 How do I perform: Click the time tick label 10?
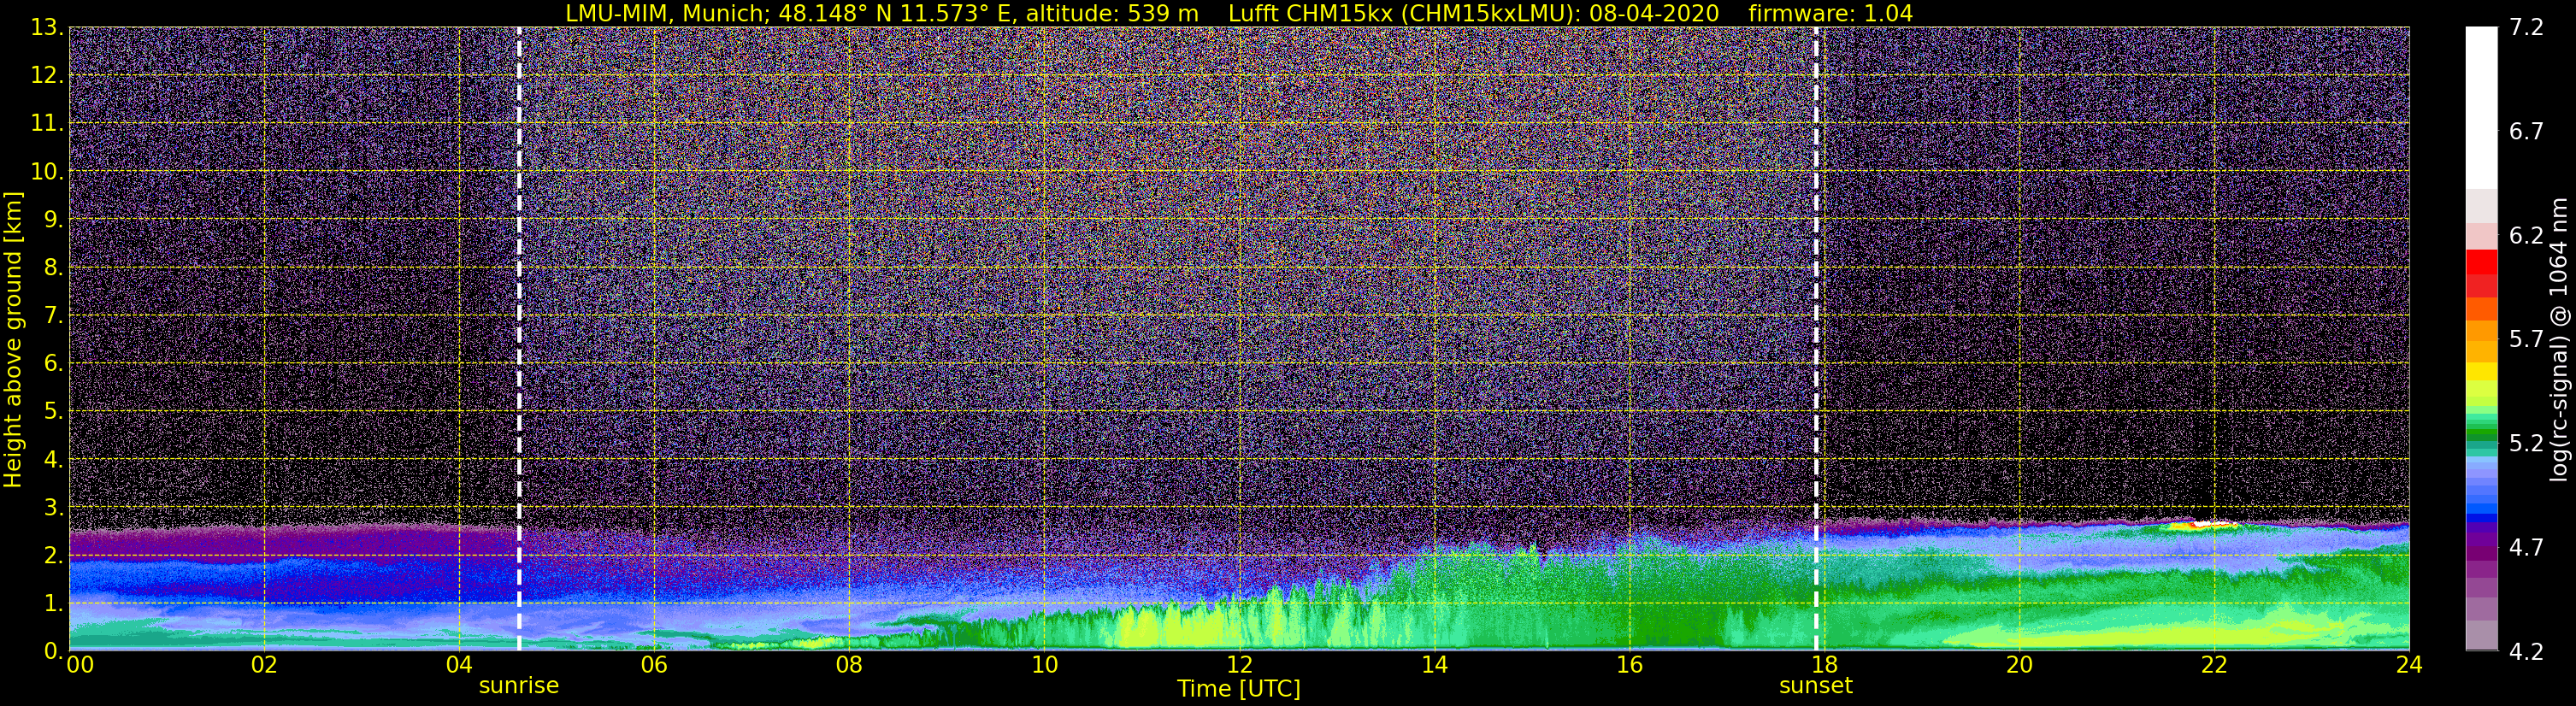pos(1044,665)
